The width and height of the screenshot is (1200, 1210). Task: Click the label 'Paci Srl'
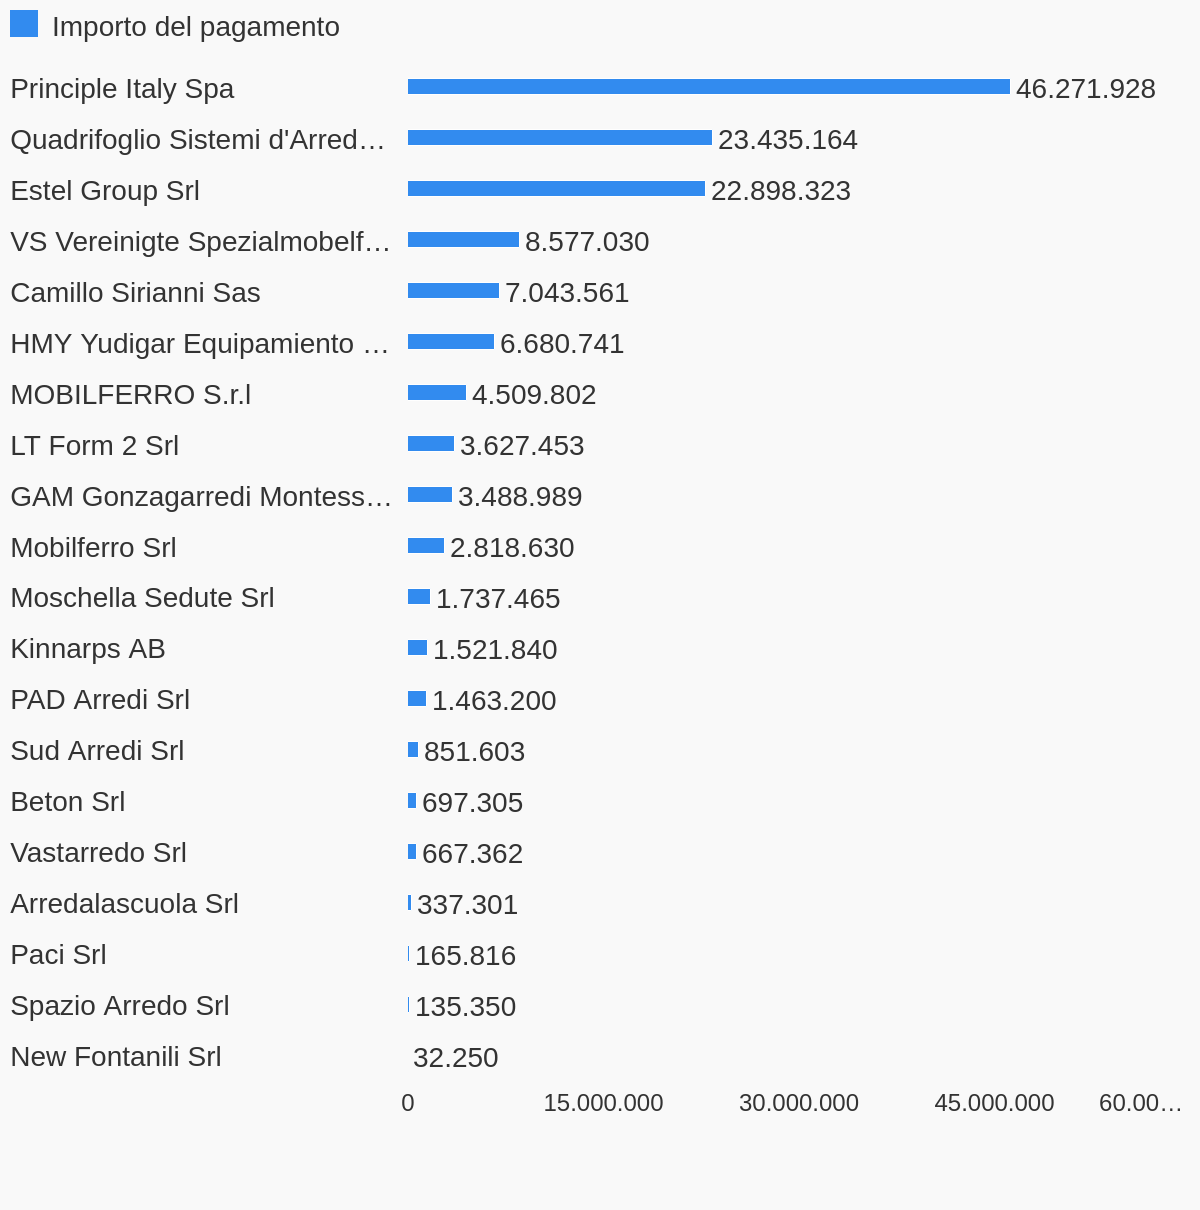58,955
